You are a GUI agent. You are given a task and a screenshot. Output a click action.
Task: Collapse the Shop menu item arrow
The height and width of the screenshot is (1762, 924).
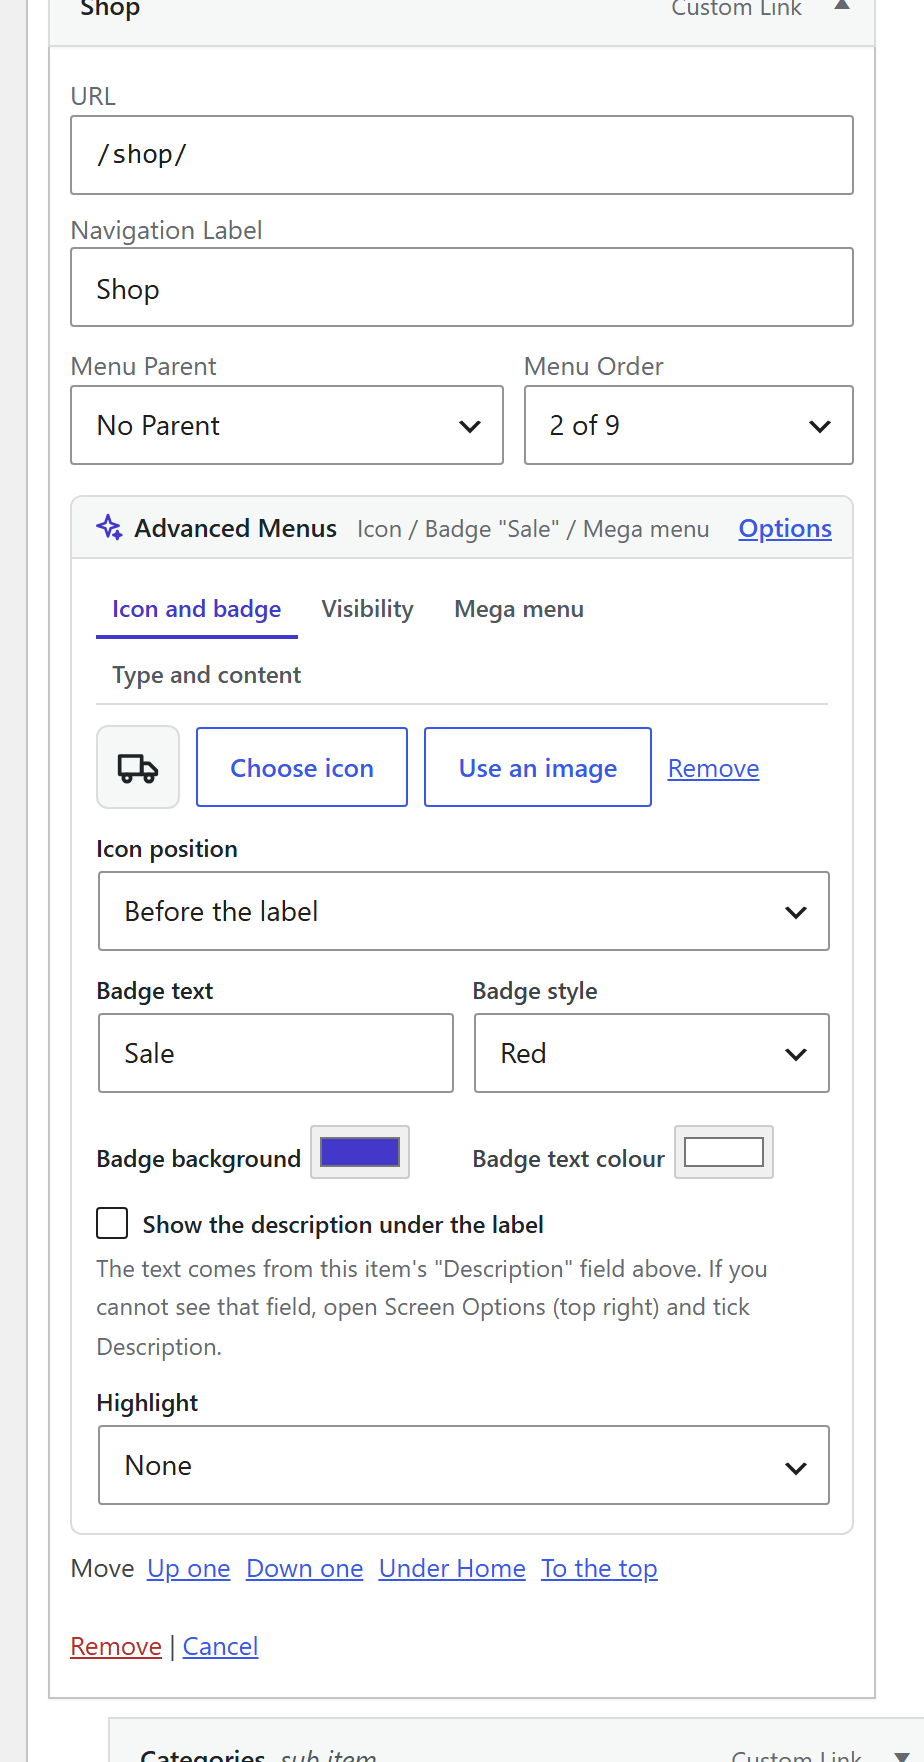click(x=842, y=5)
